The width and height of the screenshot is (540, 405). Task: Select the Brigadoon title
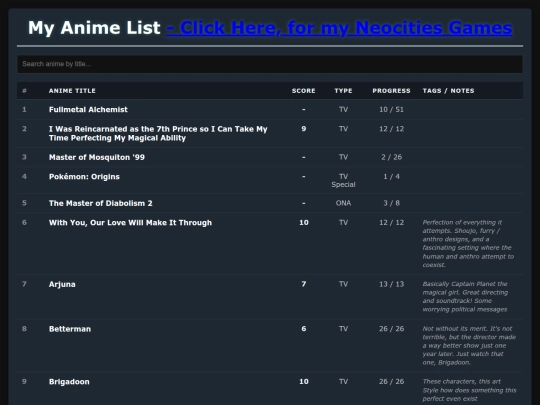[x=69, y=382]
